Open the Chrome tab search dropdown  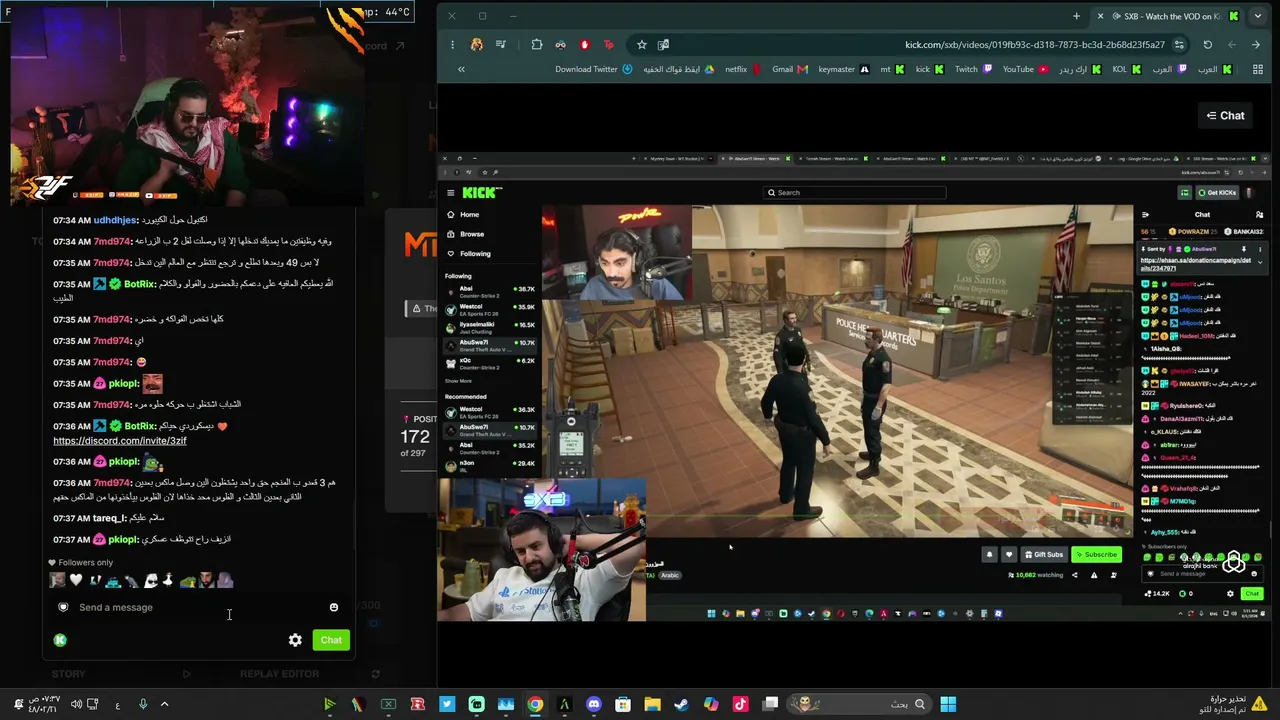(1258, 16)
